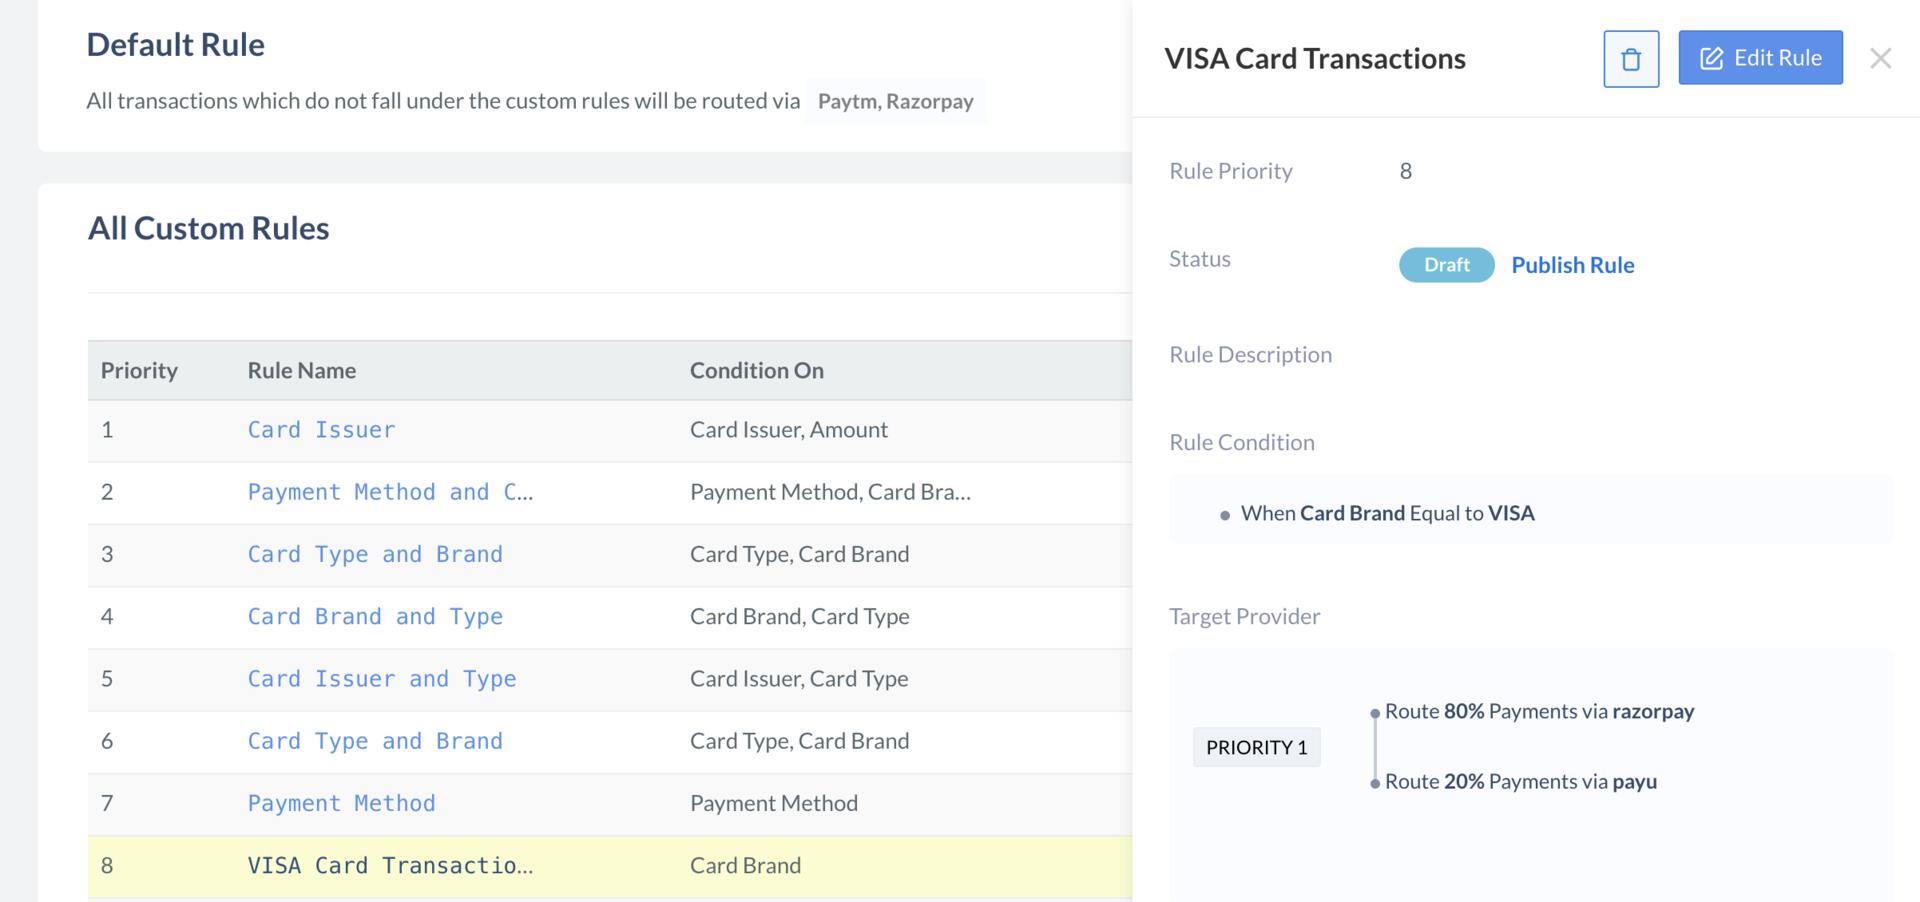Click the pencil icon in Edit Rule
Viewport: 1920px width, 902px height.
tap(1711, 59)
